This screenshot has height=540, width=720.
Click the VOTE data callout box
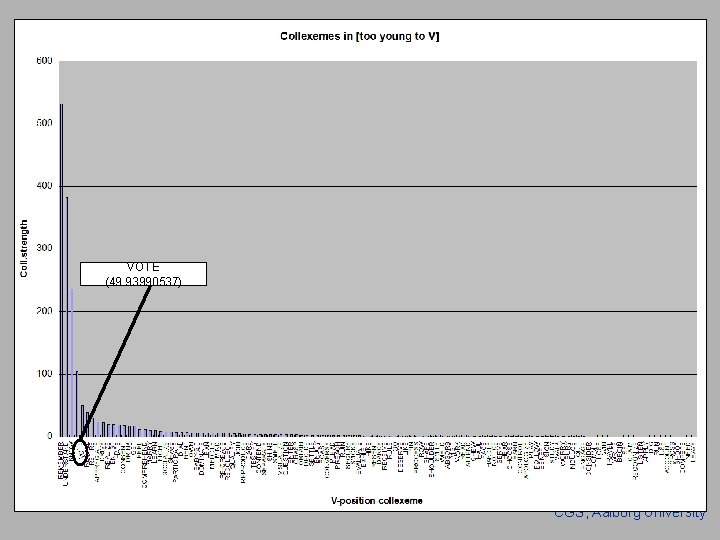click(x=143, y=274)
